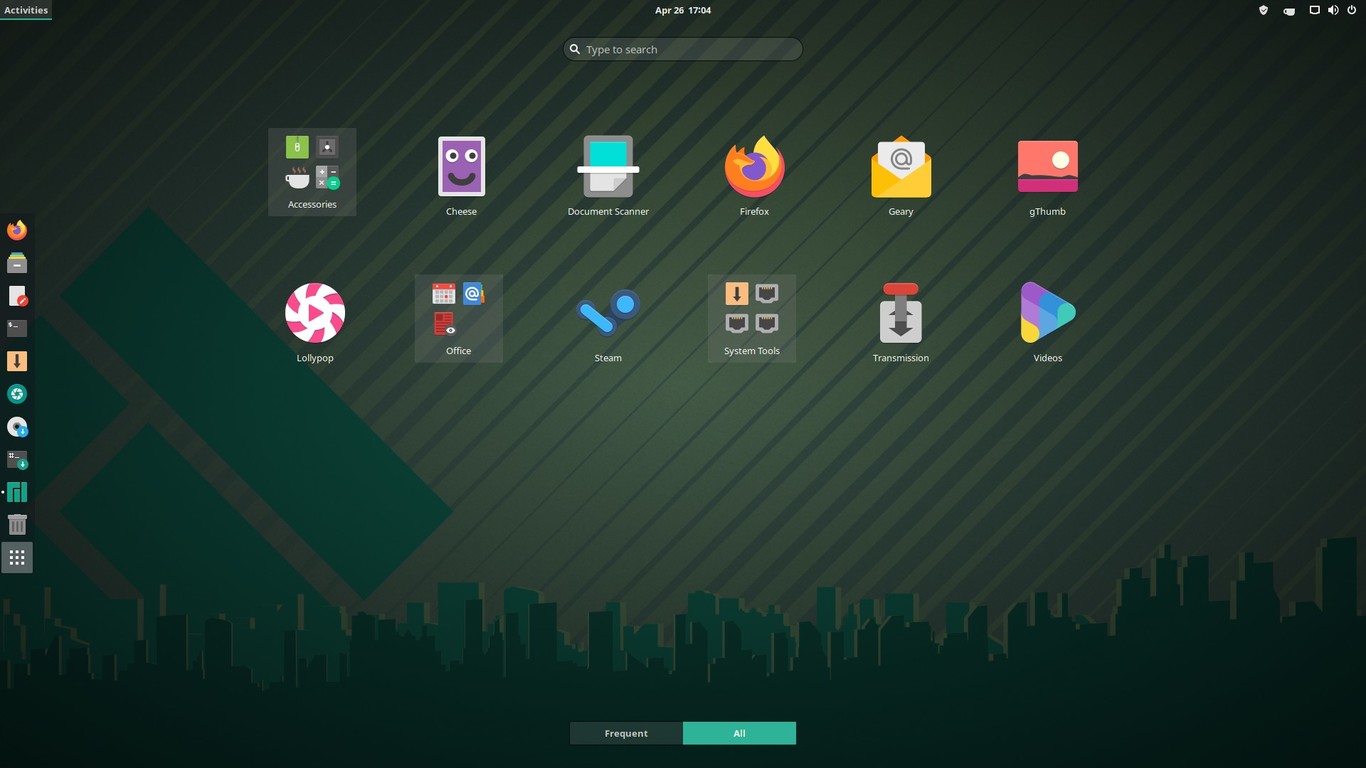Expand the Accessories app folder

coord(311,166)
